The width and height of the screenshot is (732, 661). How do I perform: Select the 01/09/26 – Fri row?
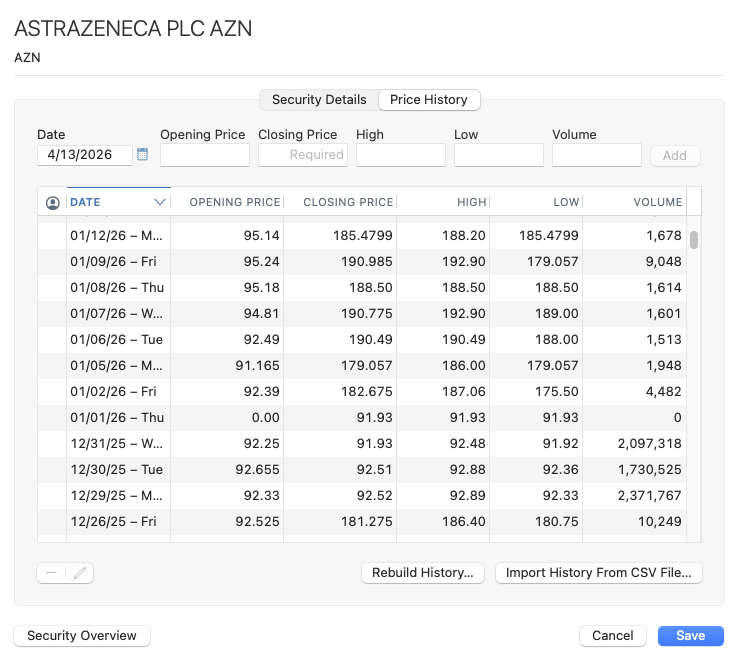[x=362, y=262]
